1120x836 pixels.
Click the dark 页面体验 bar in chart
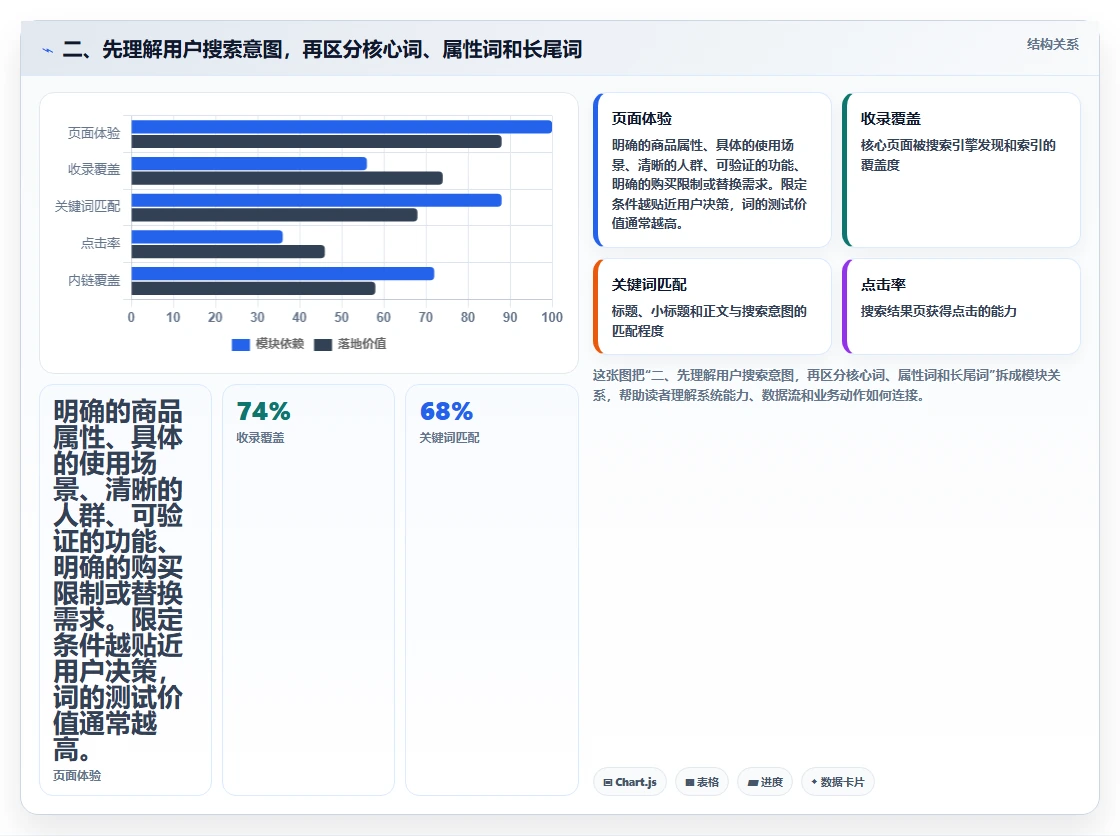click(x=316, y=141)
